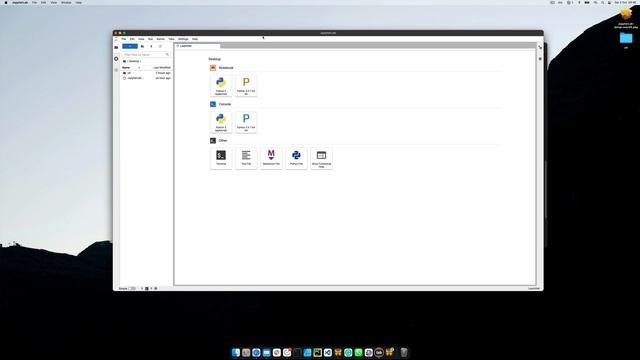Image resolution: width=640 pixels, height=360 pixels.
Task: Open the Tabs menu in JupyterLab
Action: coord(171,39)
